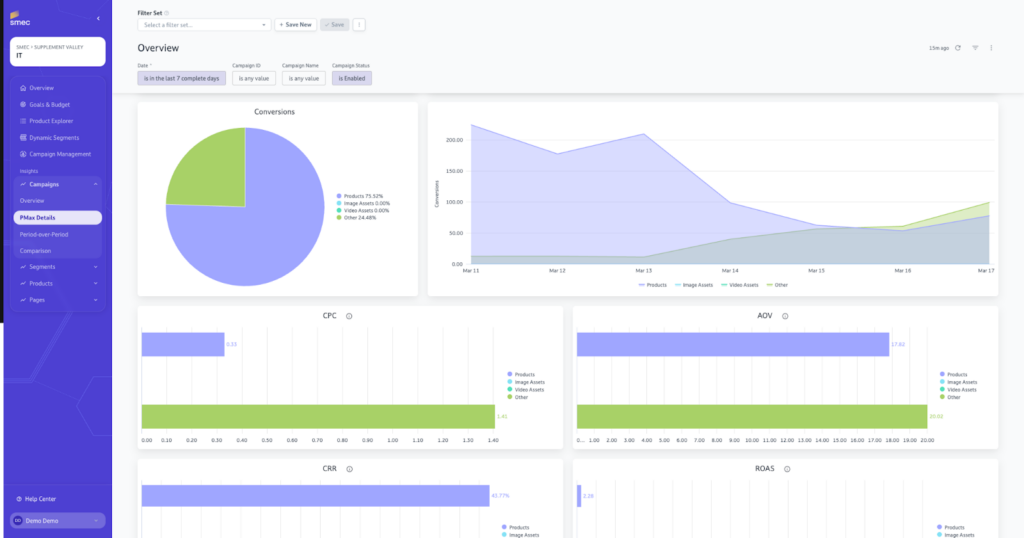
Task: Toggle Products series in the Conversions pie legend
Action: (x=362, y=196)
